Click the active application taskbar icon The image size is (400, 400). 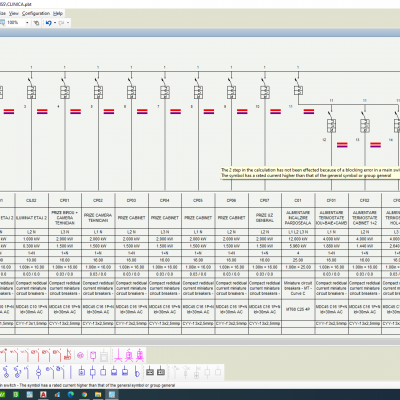coord(112,395)
